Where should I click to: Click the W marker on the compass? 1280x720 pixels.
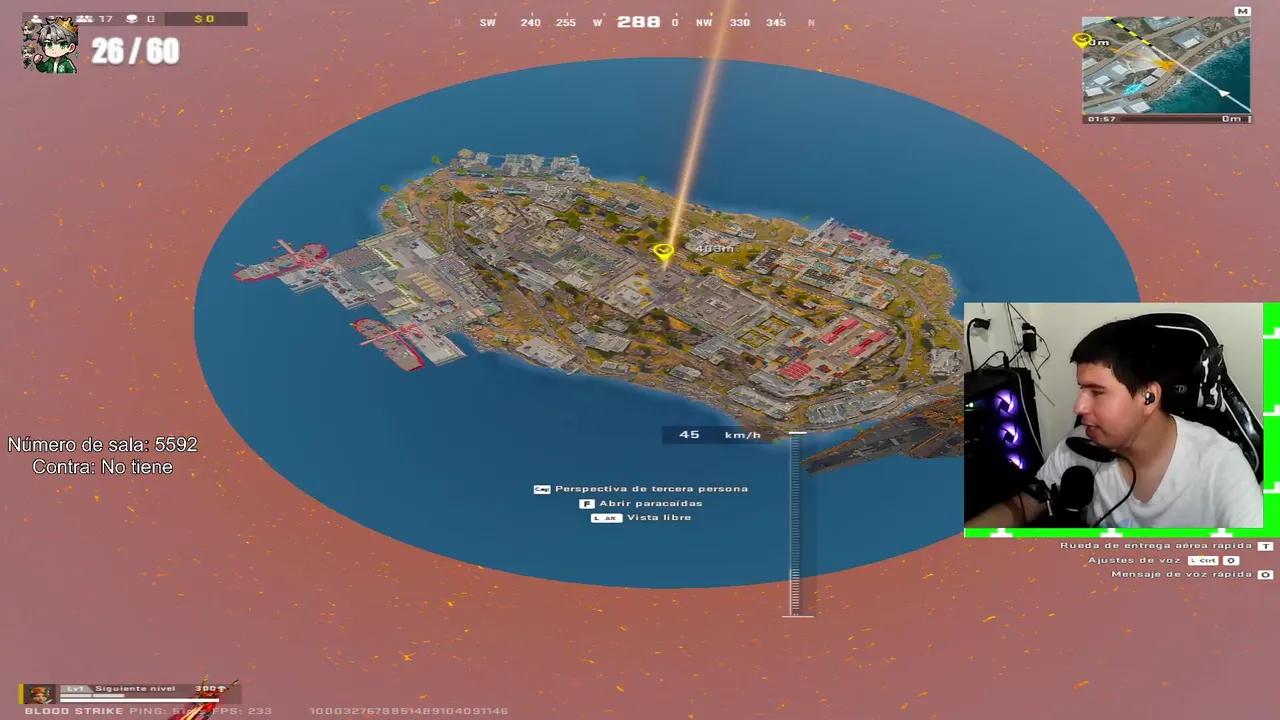pyautogui.click(x=597, y=22)
